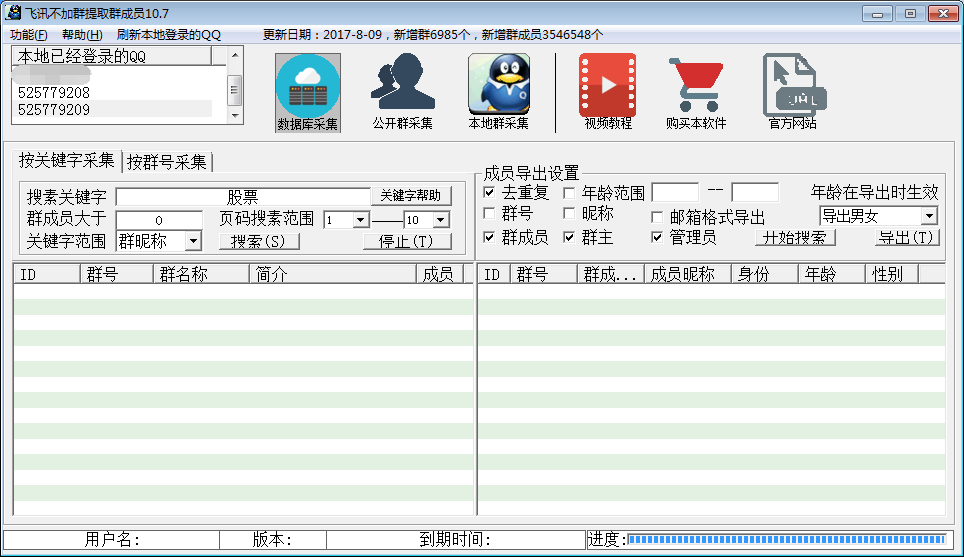Uncheck the 群成员 checkbox

(489, 237)
